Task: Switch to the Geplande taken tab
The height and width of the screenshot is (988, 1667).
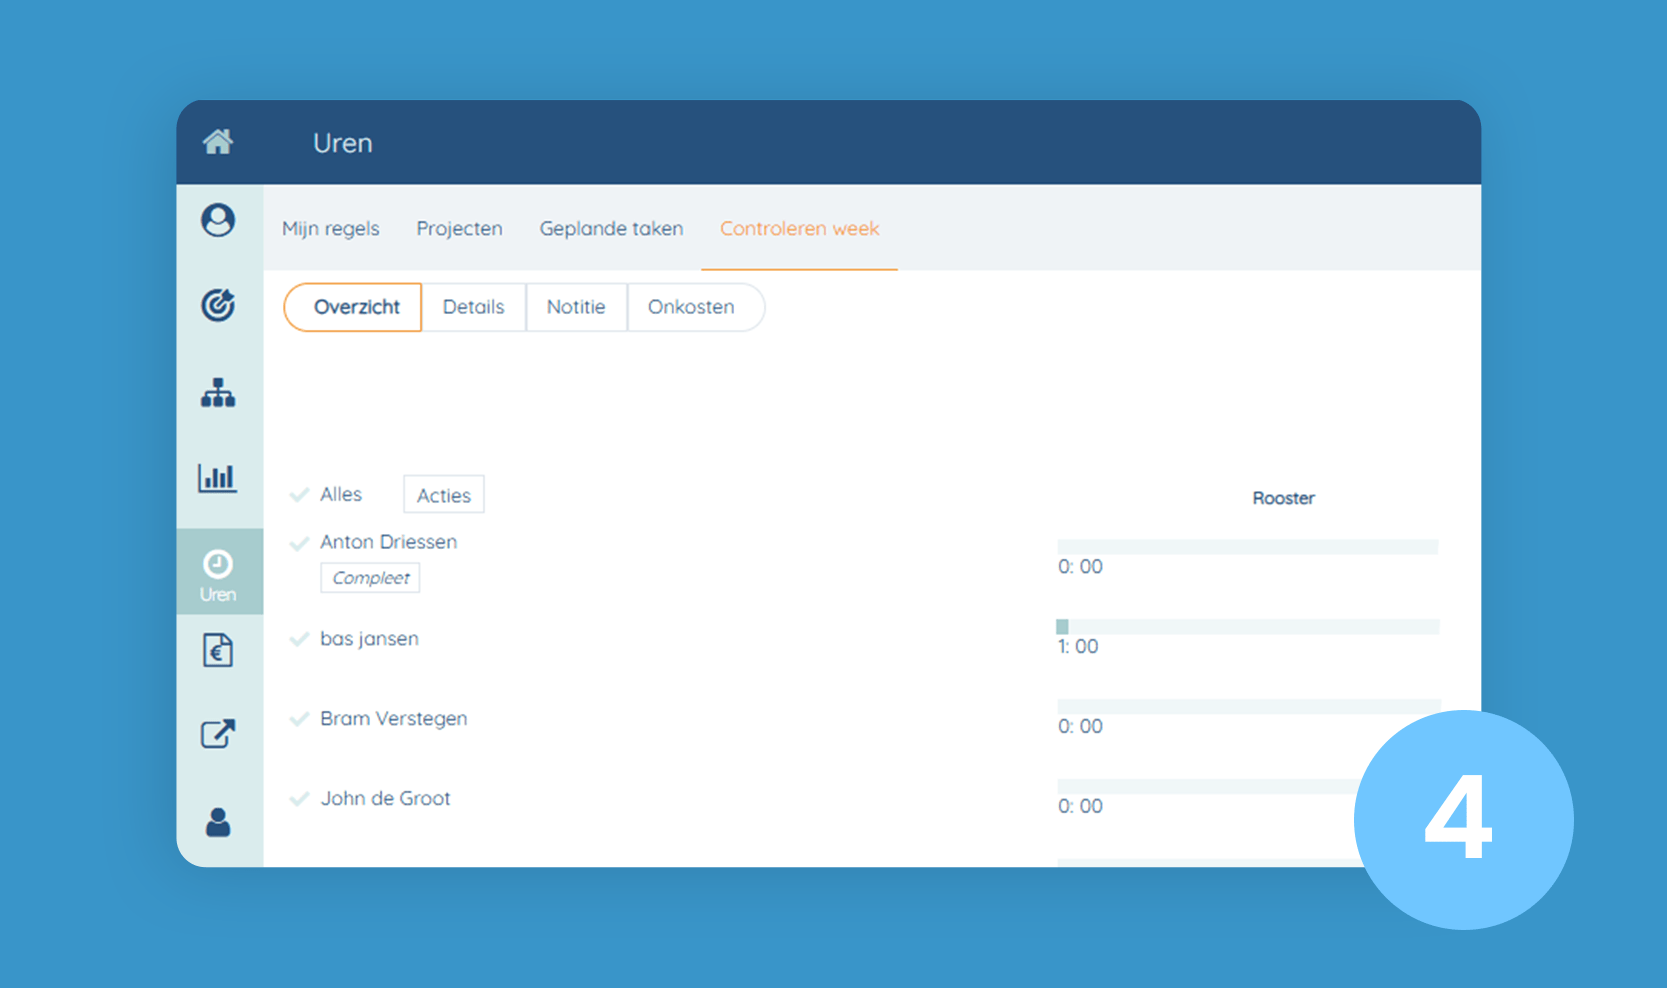Action: 611,229
